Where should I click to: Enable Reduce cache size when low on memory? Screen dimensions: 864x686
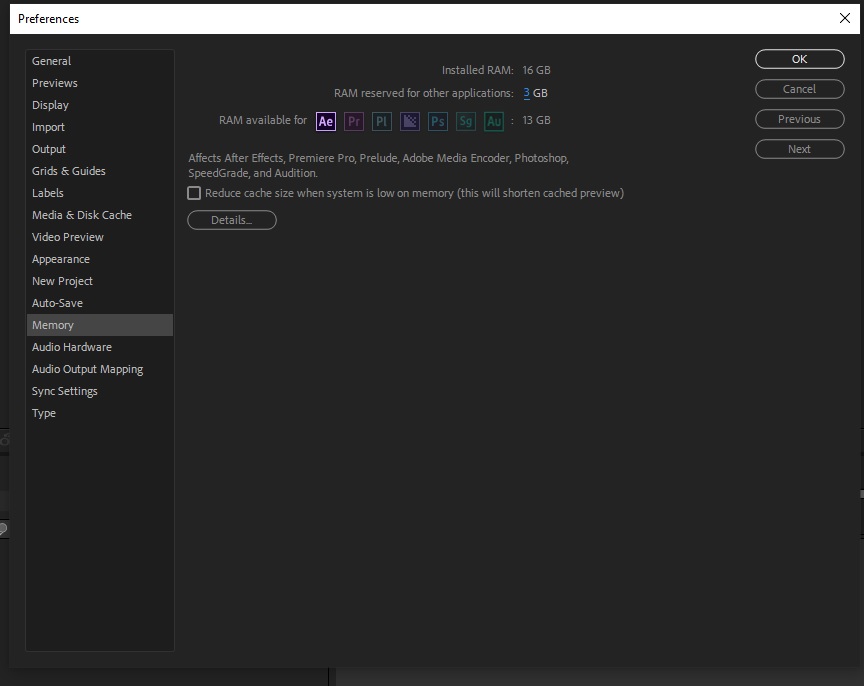coord(194,193)
